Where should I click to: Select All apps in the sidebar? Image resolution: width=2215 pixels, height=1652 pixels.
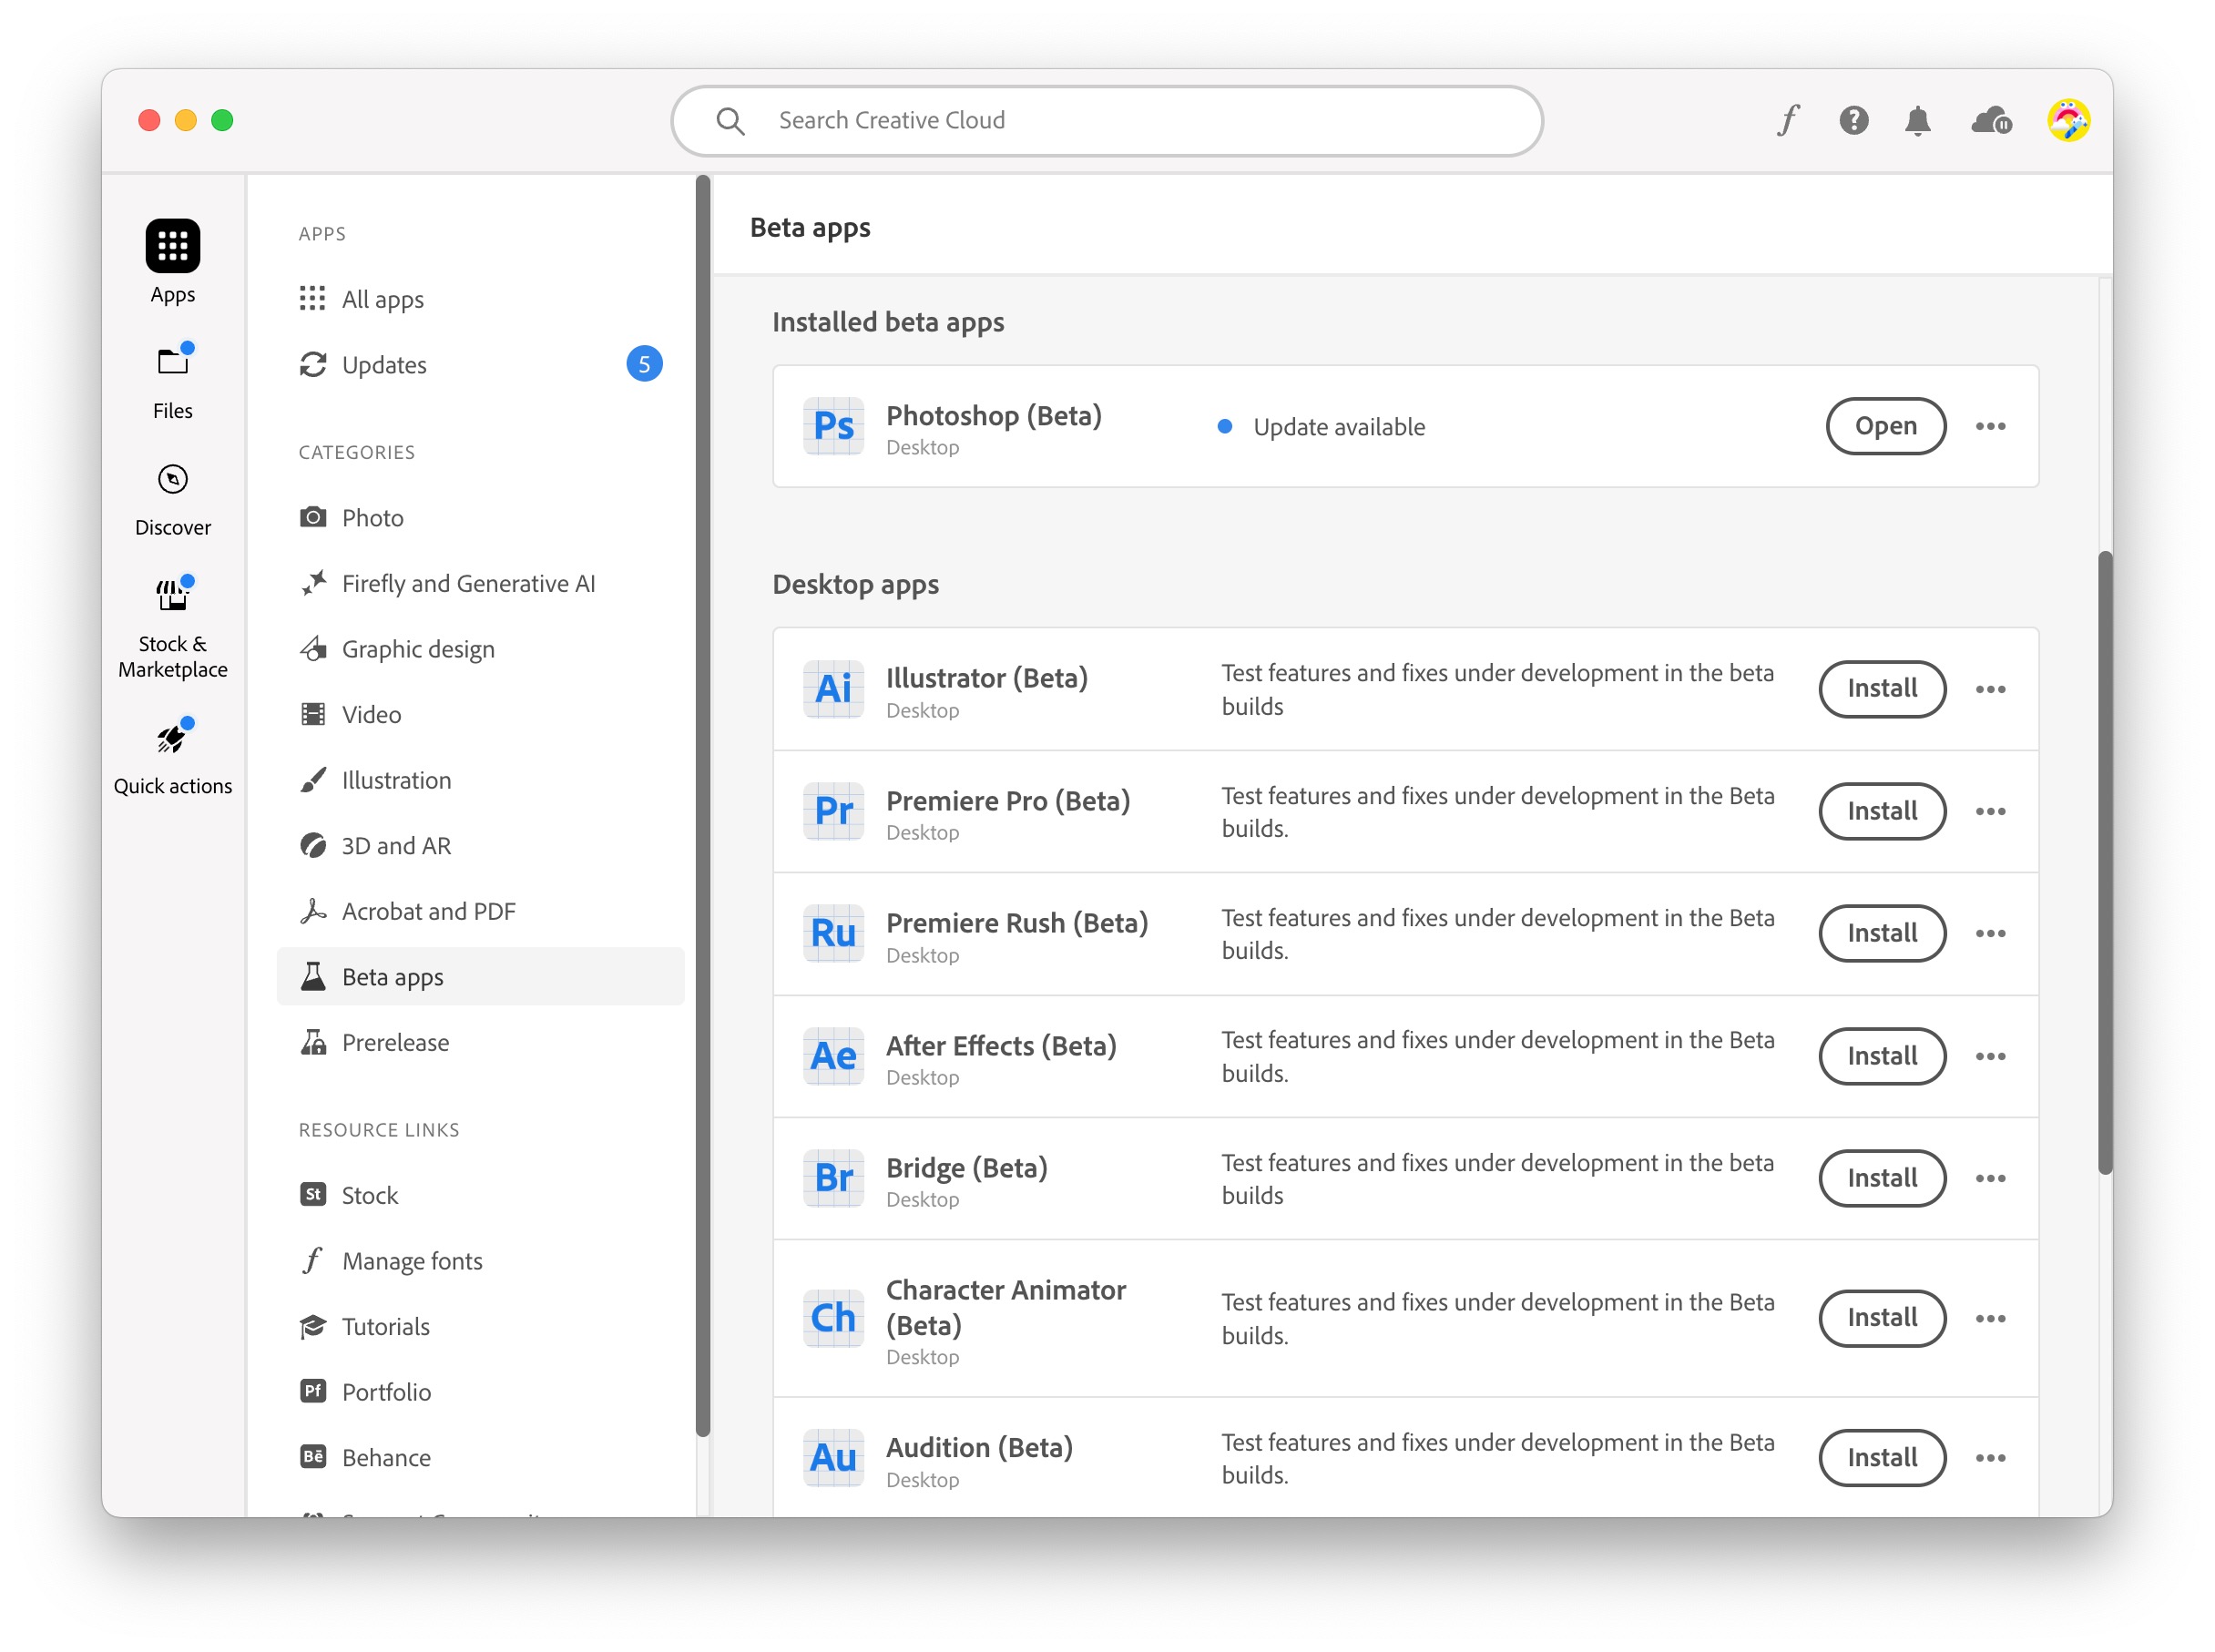point(480,299)
